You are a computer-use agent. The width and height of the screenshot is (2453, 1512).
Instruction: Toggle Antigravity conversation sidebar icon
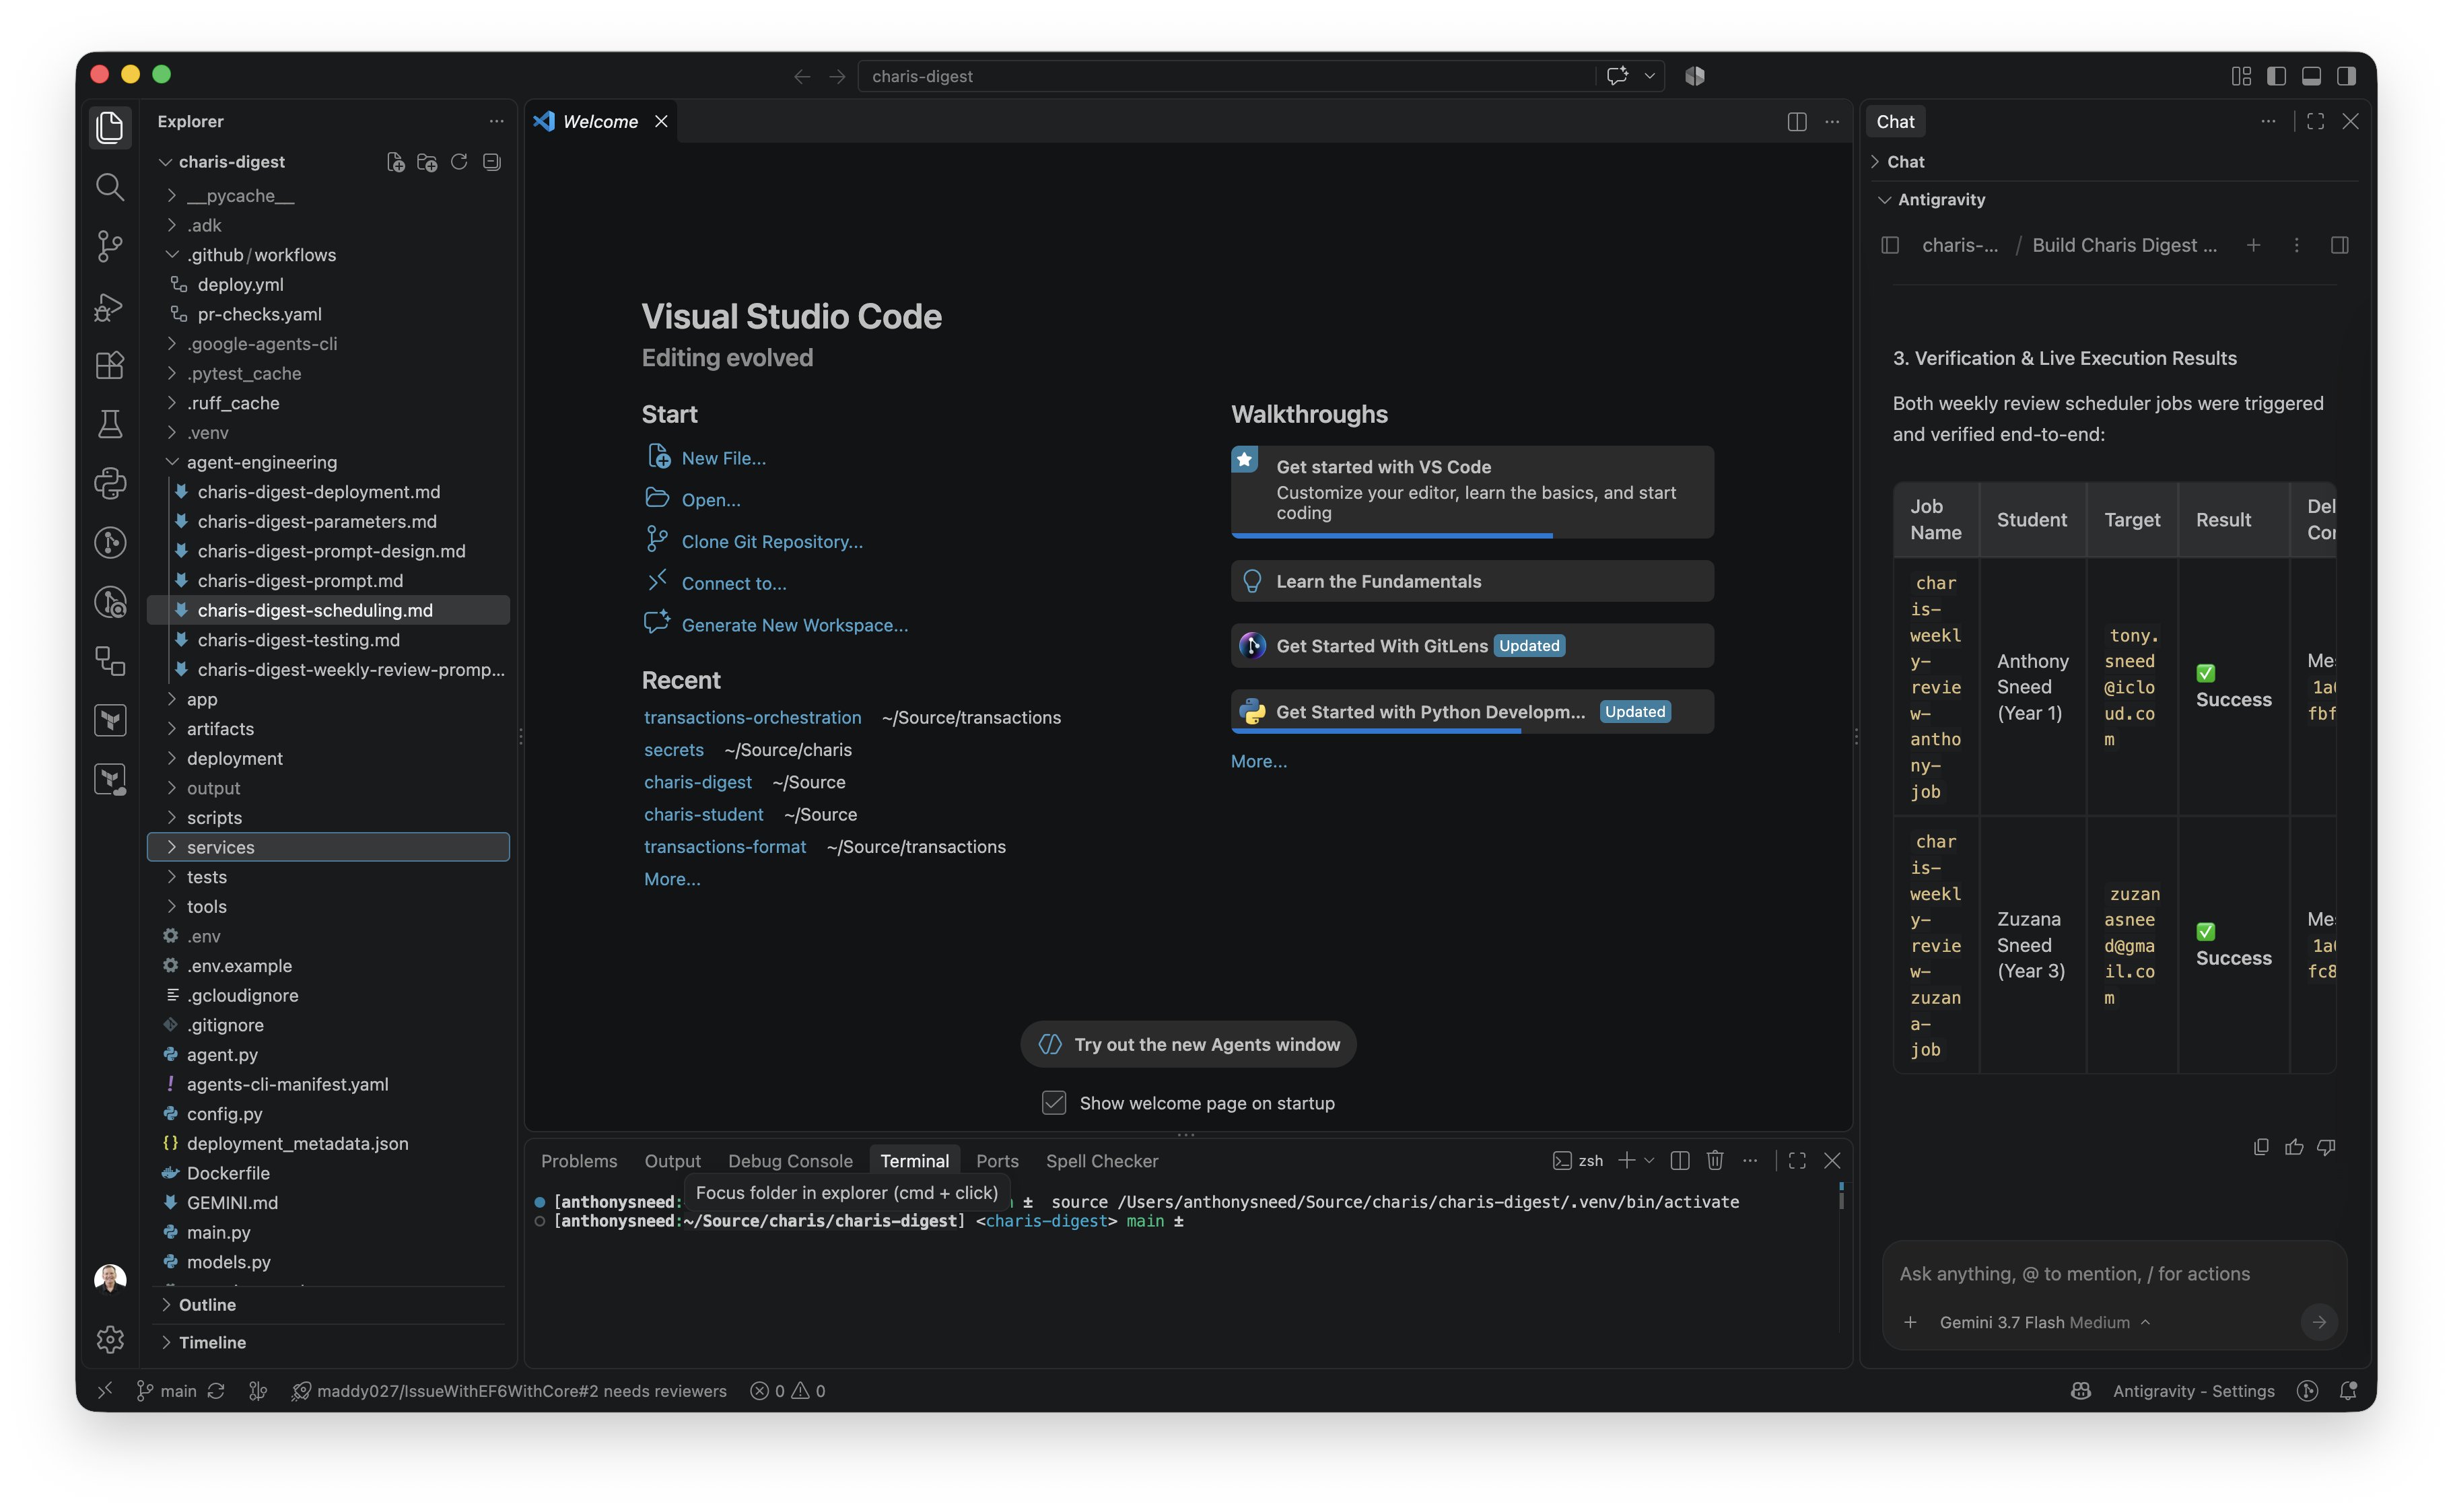point(1890,245)
